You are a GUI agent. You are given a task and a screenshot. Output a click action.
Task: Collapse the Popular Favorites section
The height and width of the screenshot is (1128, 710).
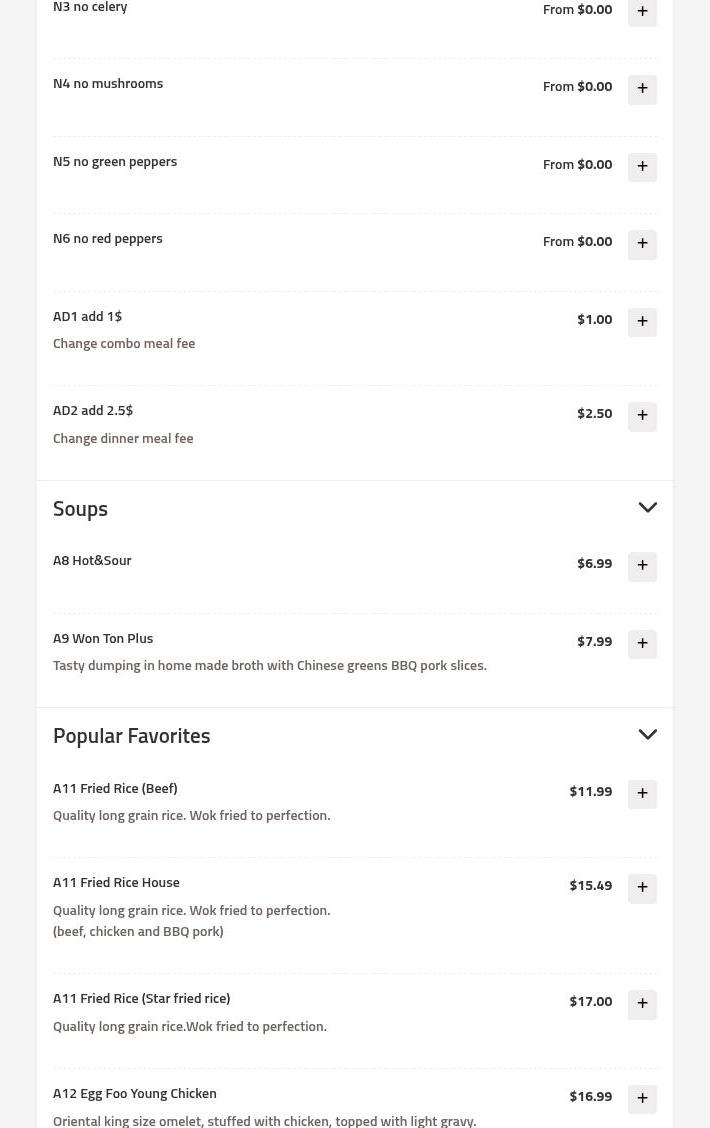click(647, 734)
